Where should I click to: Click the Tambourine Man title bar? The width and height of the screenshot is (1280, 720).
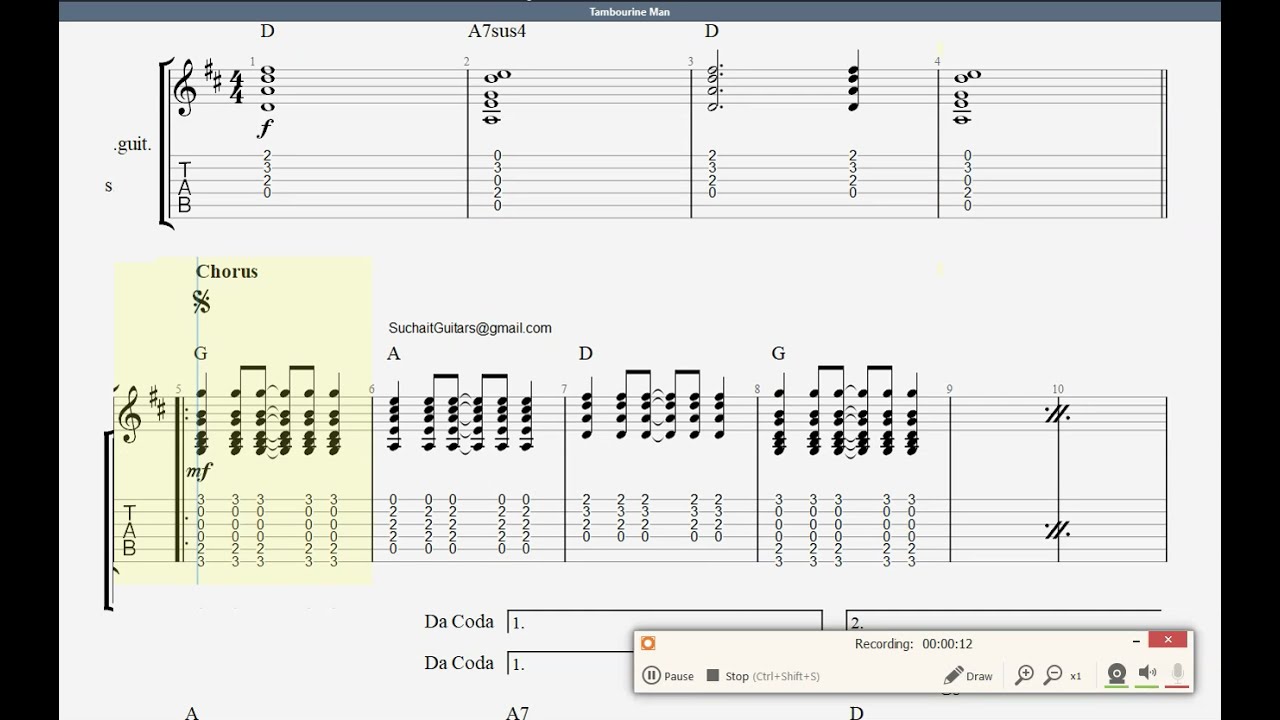pyautogui.click(x=640, y=11)
